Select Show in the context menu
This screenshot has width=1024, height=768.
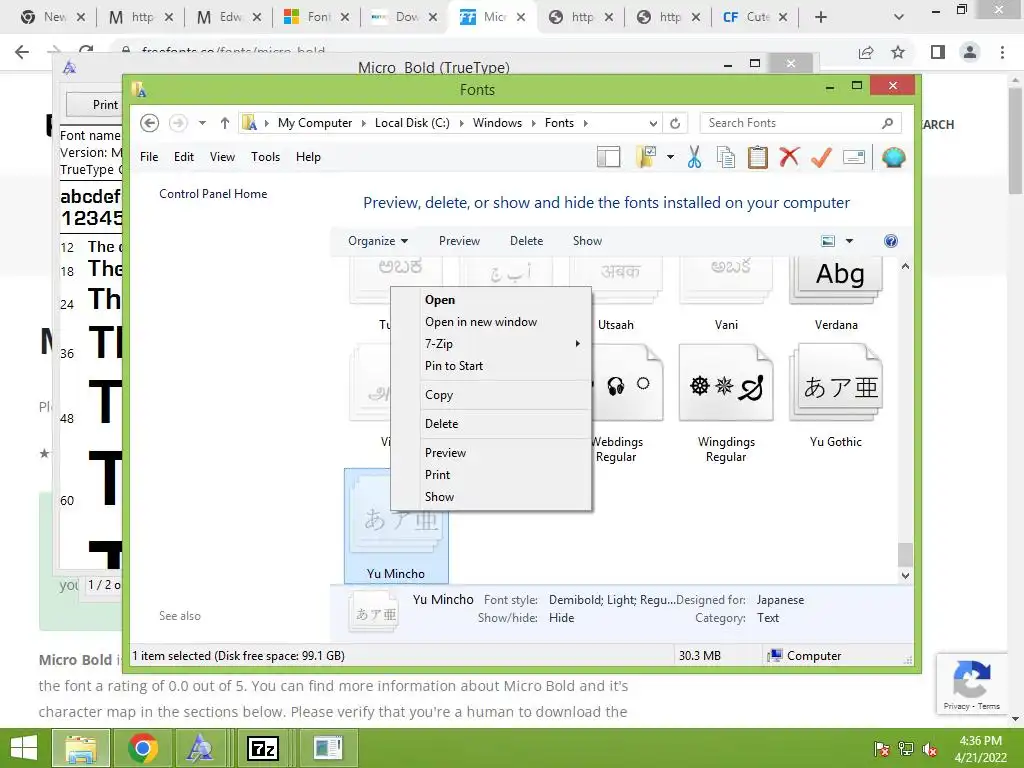[x=491, y=497]
